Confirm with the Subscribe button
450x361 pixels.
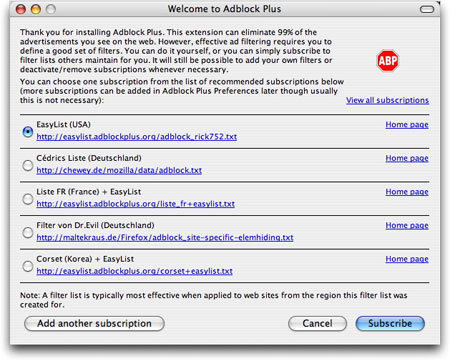390,324
